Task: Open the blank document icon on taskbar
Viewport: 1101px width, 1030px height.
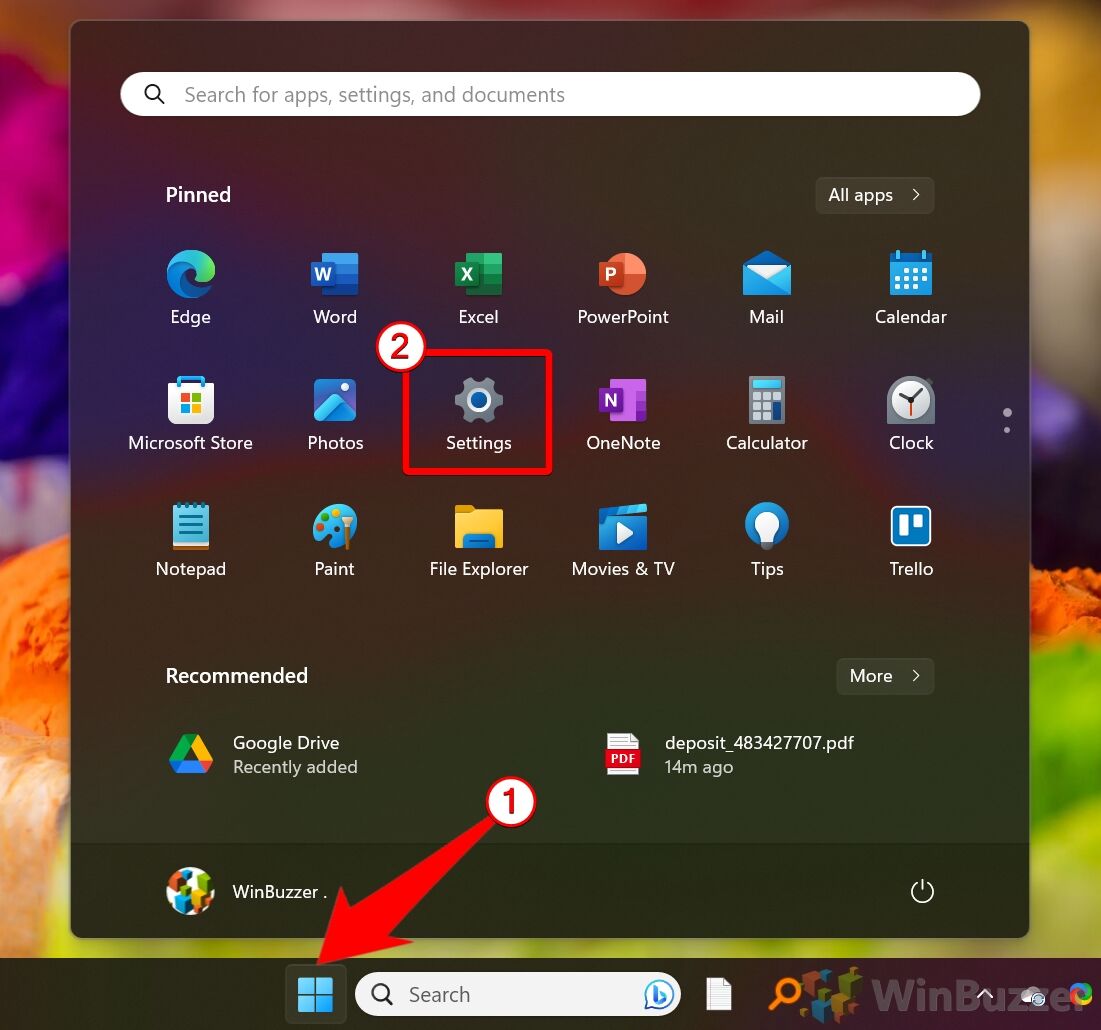Action: tap(718, 994)
